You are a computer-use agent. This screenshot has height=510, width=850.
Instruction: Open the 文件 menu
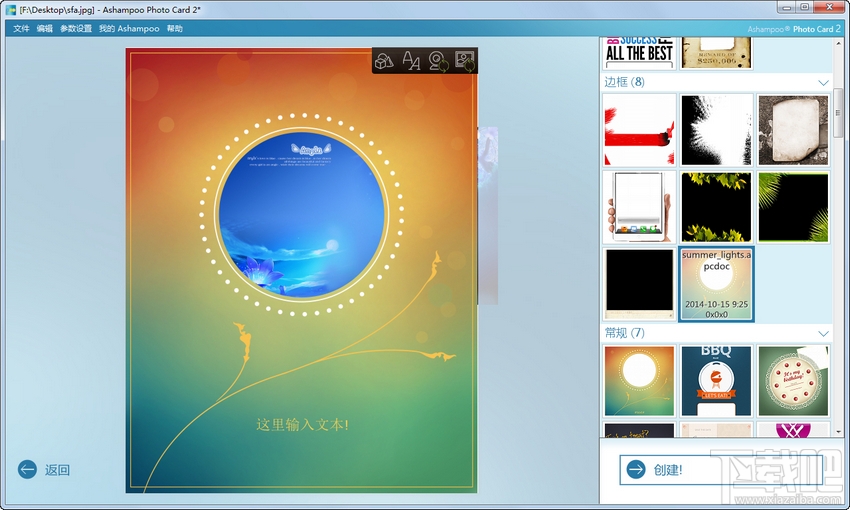point(21,29)
